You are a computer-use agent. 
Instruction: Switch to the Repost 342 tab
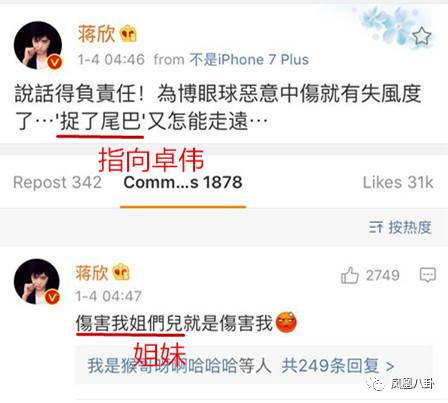(x=57, y=183)
